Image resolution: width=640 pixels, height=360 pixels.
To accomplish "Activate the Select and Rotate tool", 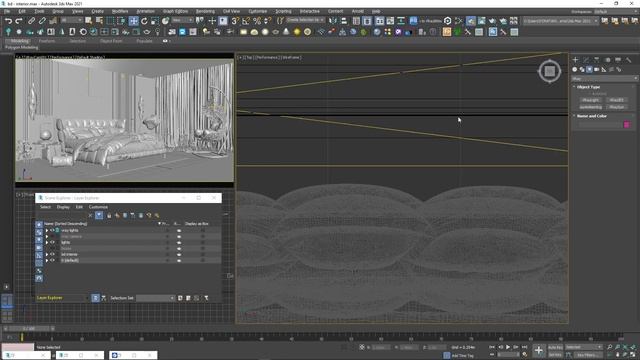I will tap(144, 21).
